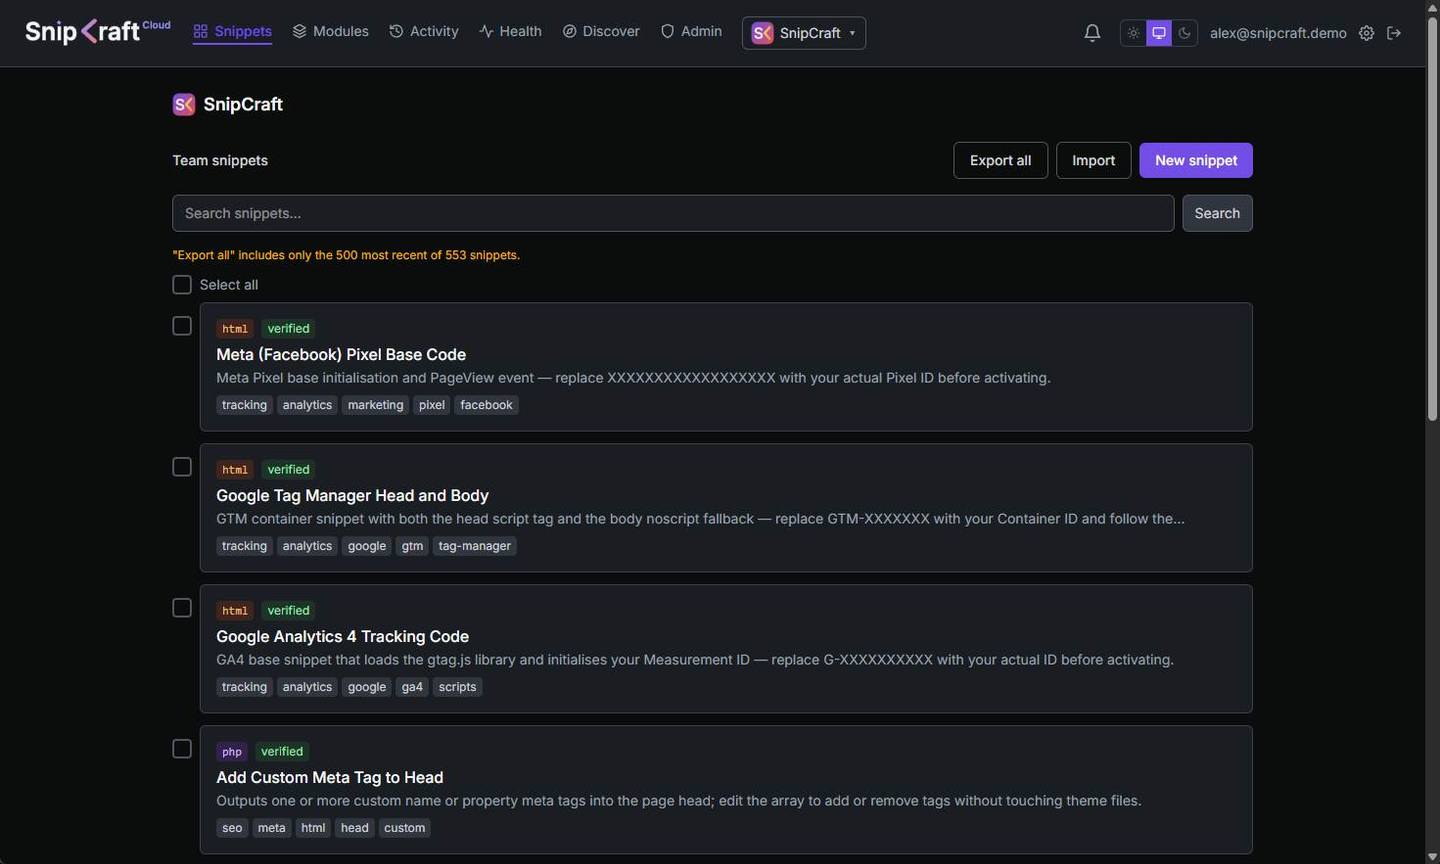Open the notifications bell

1092,33
